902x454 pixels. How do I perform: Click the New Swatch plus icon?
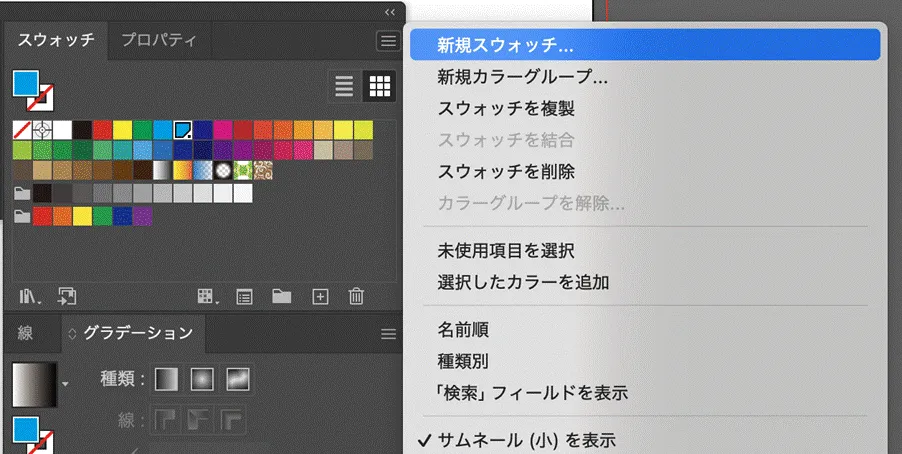(x=320, y=296)
